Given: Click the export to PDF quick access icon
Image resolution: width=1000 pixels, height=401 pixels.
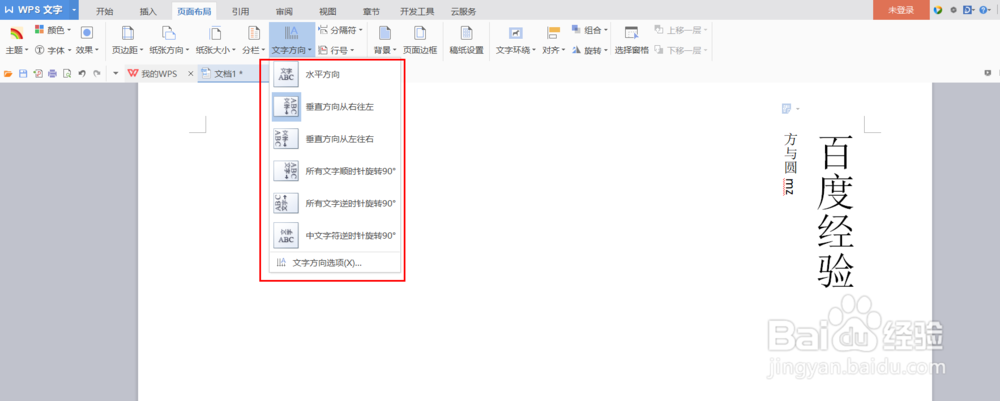Looking at the screenshot, I should pyautogui.click(x=38, y=74).
